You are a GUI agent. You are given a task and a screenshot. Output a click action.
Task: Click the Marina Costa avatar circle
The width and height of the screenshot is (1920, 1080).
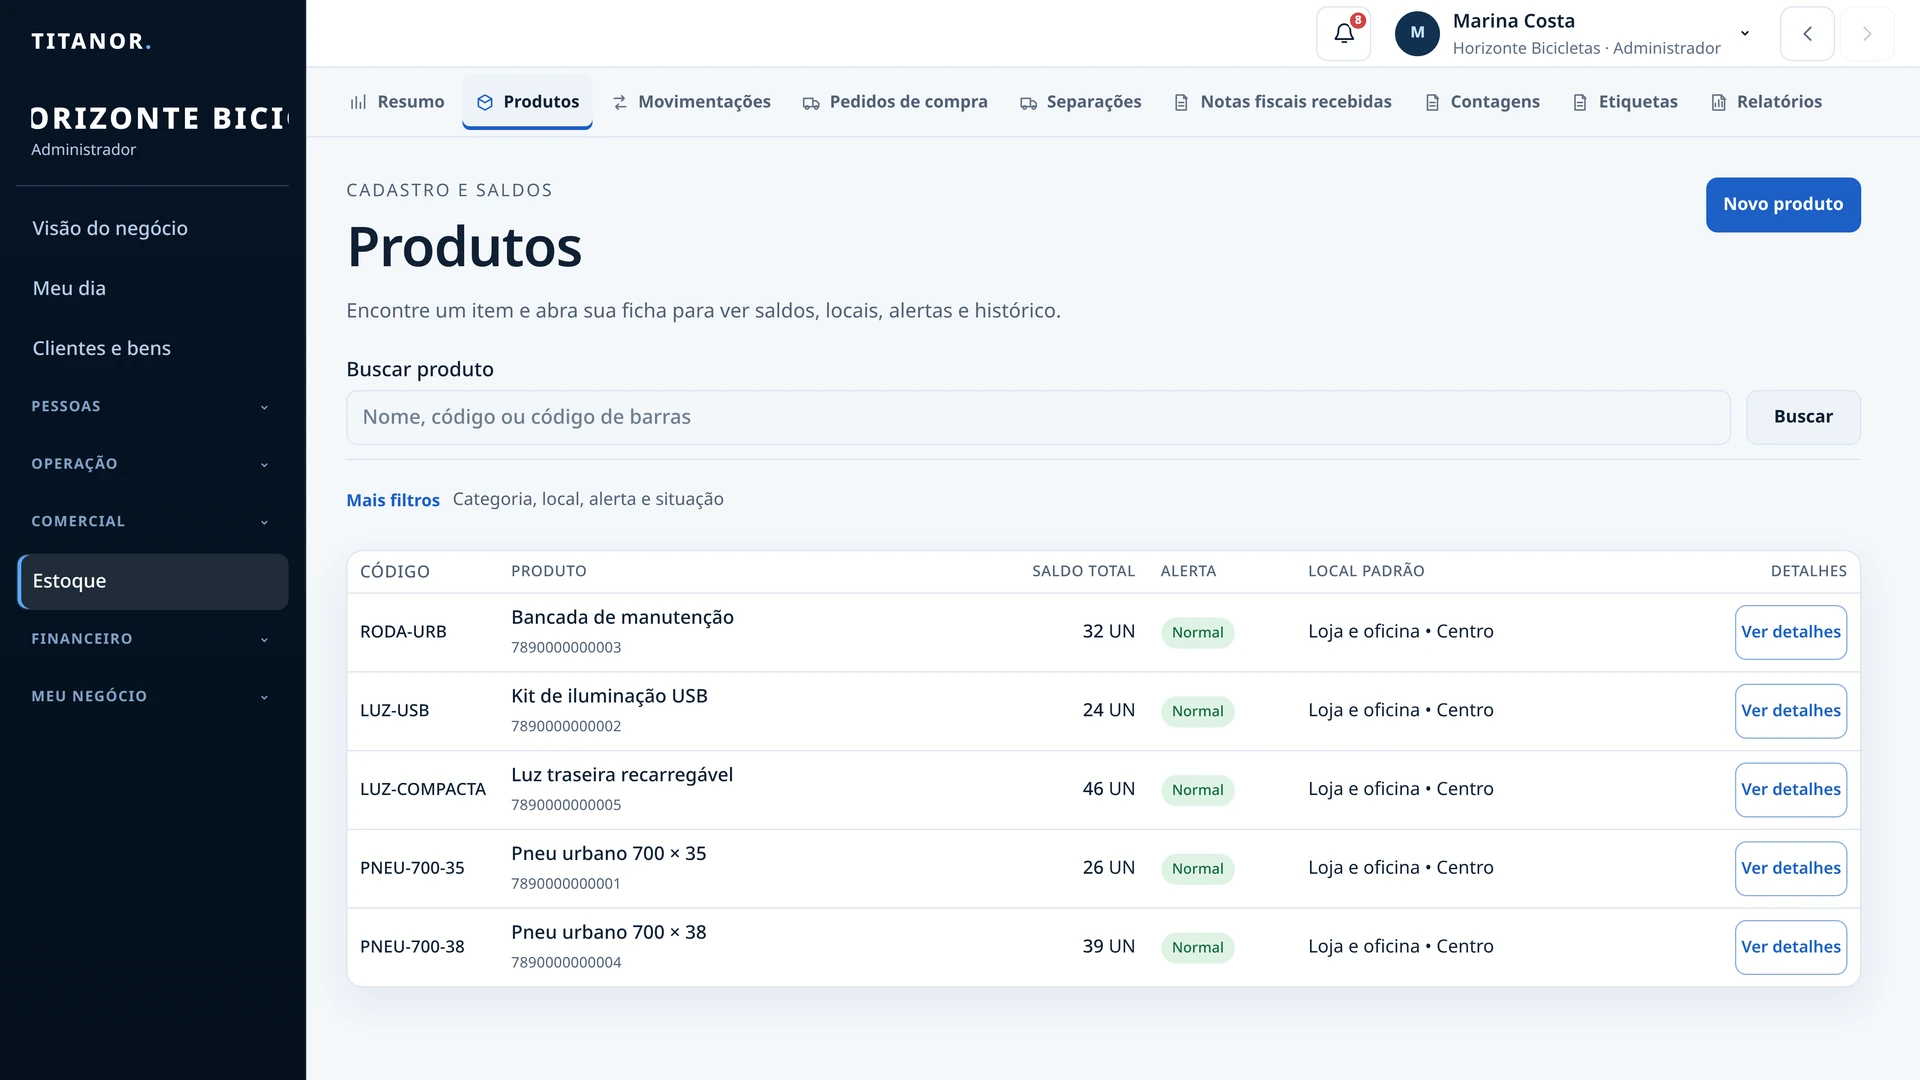click(1417, 34)
